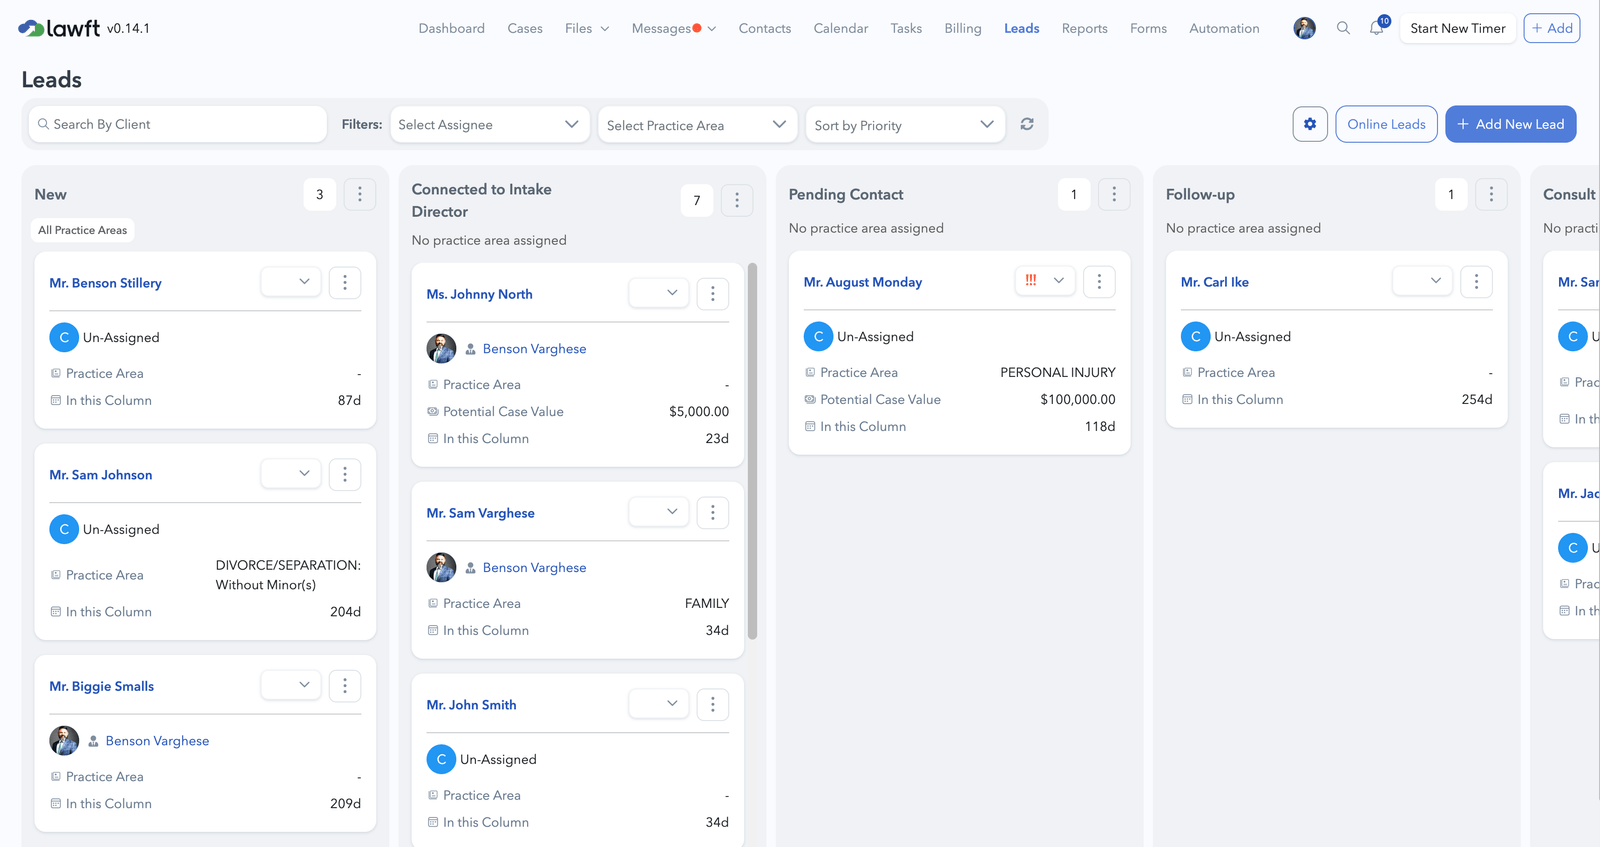Open Automation in navigation
Screen dimensions: 1600x847
(x=1224, y=28)
